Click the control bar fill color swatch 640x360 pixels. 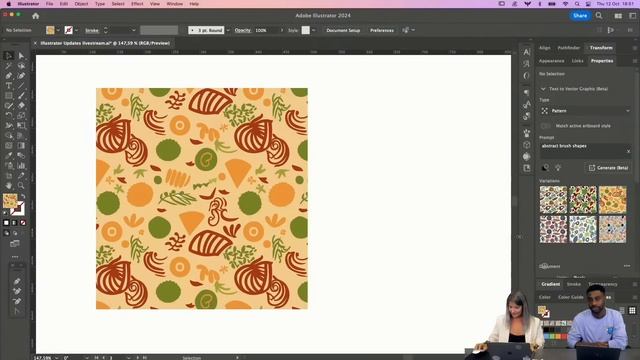point(50,30)
